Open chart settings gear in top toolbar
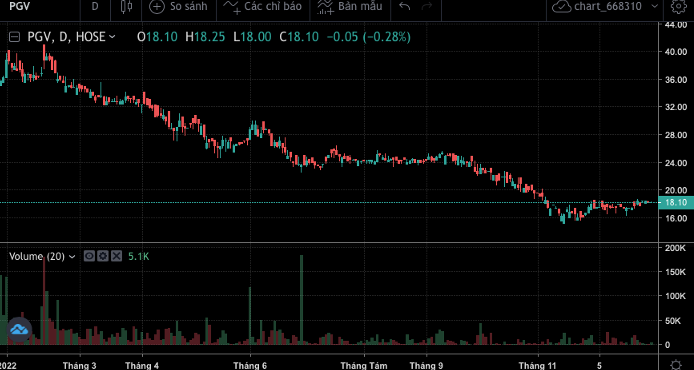The image size is (694, 370). point(678,6)
